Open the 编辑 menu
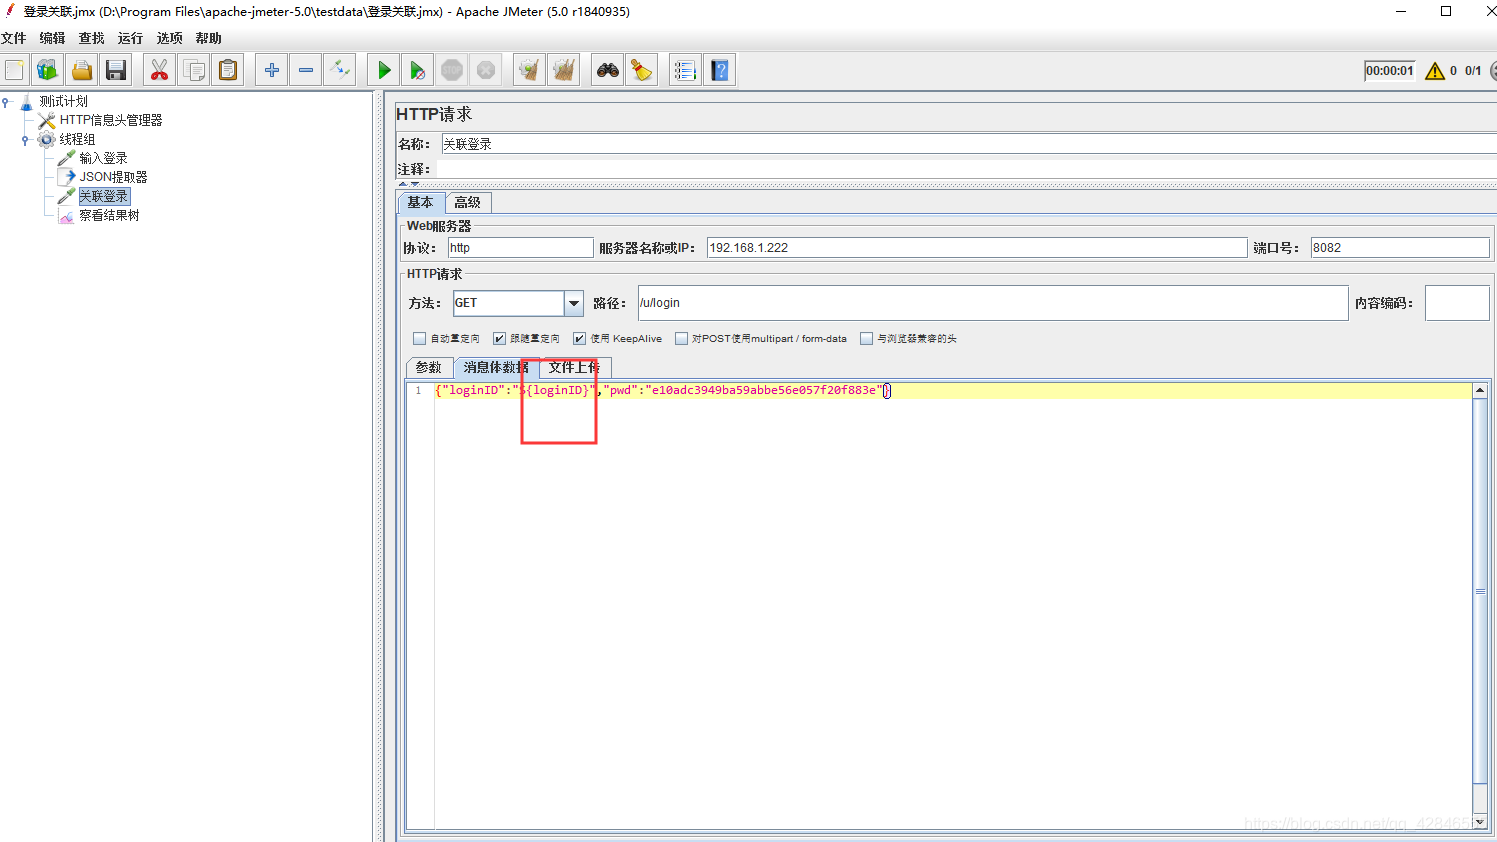 point(52,38)
